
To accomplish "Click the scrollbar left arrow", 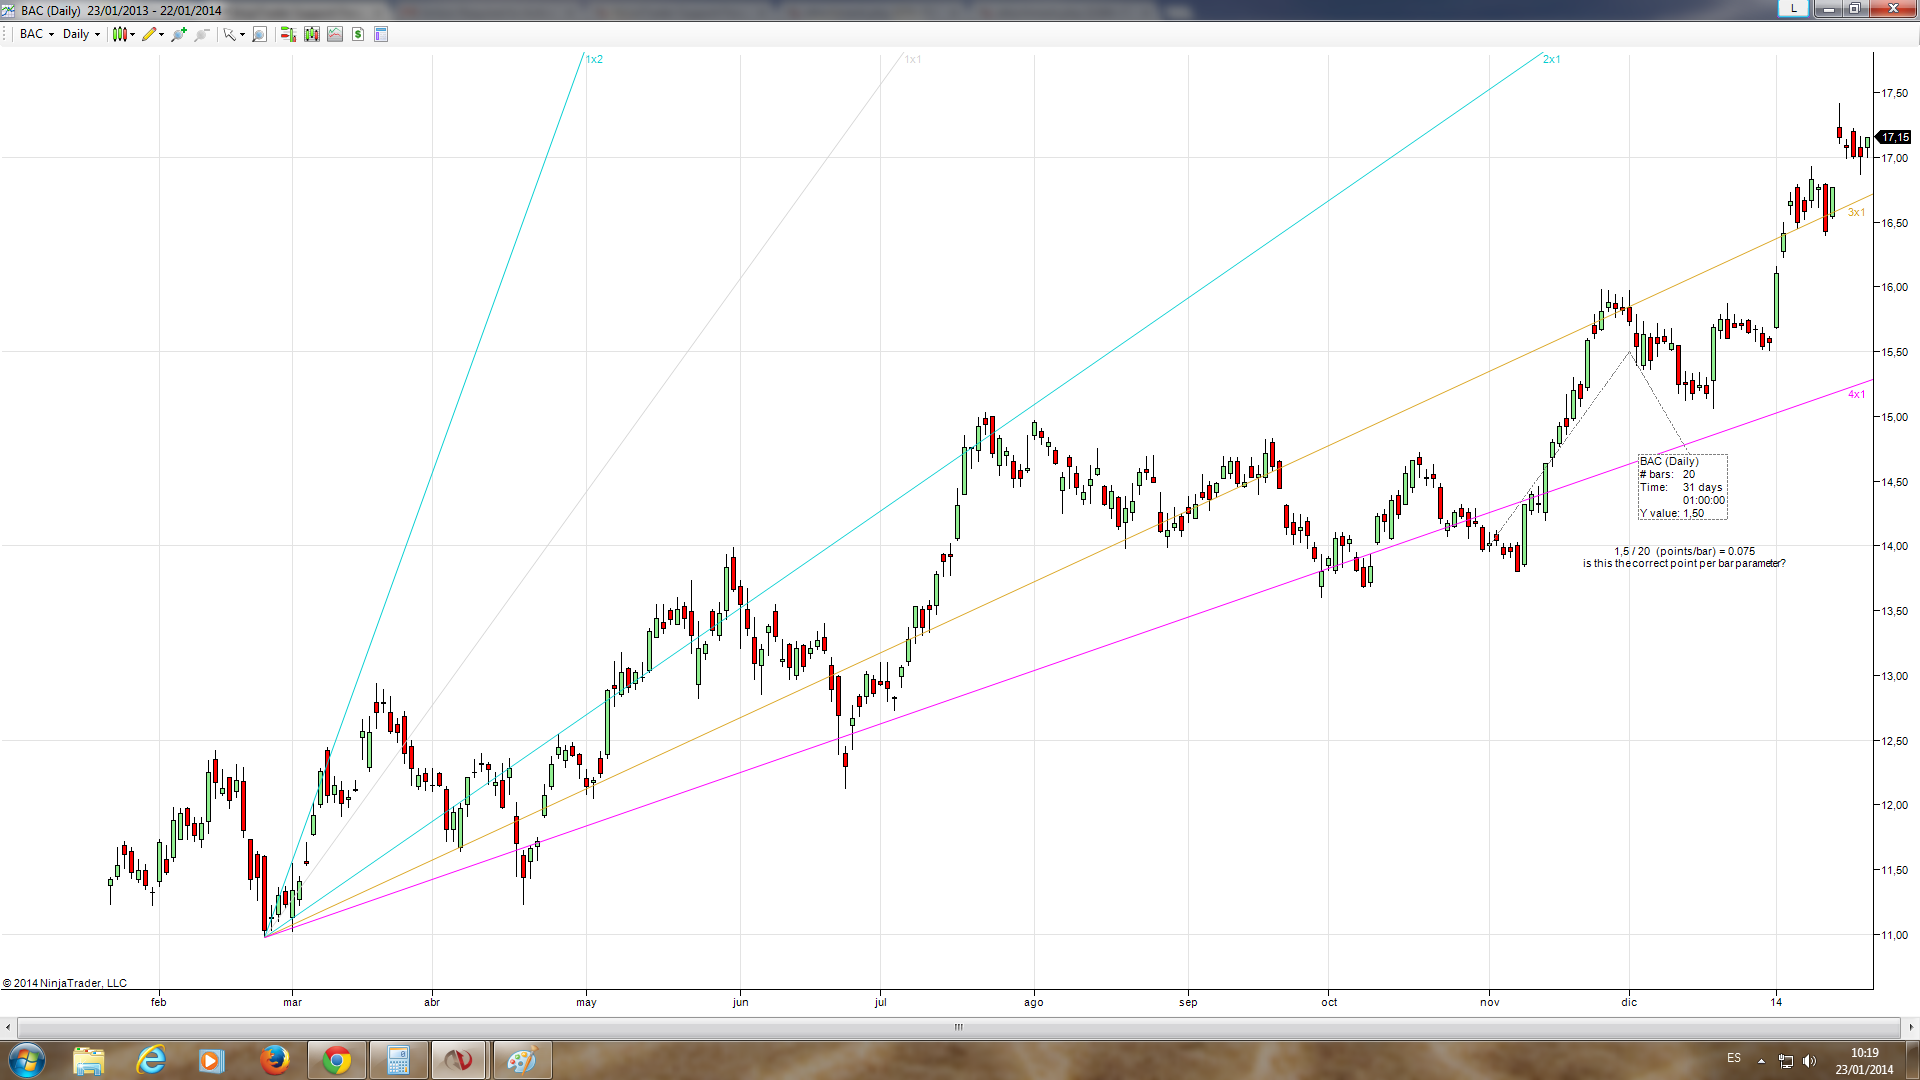I will click(x=8, y=1027).
